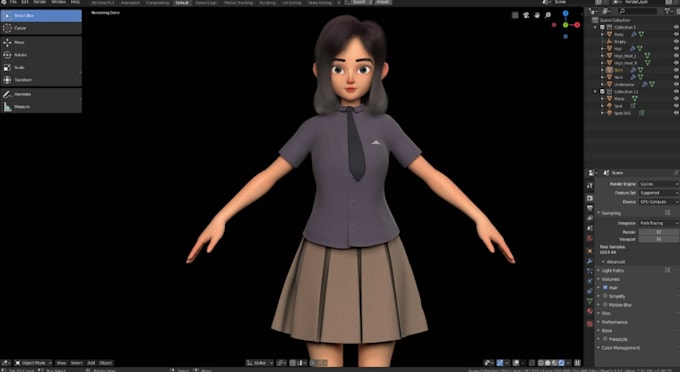Open the viewport Add menu
This screenshot has height=372, width=680.
[x=91, y=363]
